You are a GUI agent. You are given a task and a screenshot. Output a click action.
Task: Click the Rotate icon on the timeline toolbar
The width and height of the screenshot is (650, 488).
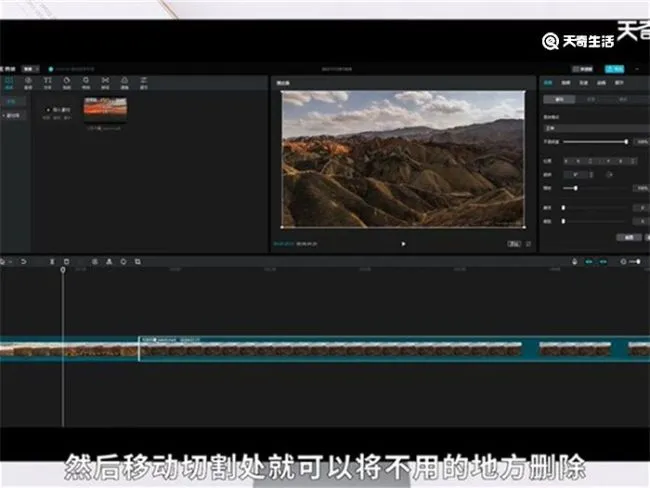point(123,262)
